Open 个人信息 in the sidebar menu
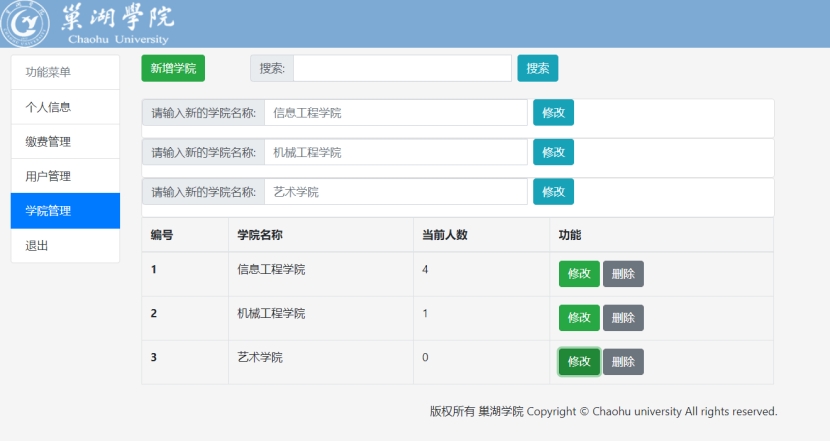 (x=65, y=107)
